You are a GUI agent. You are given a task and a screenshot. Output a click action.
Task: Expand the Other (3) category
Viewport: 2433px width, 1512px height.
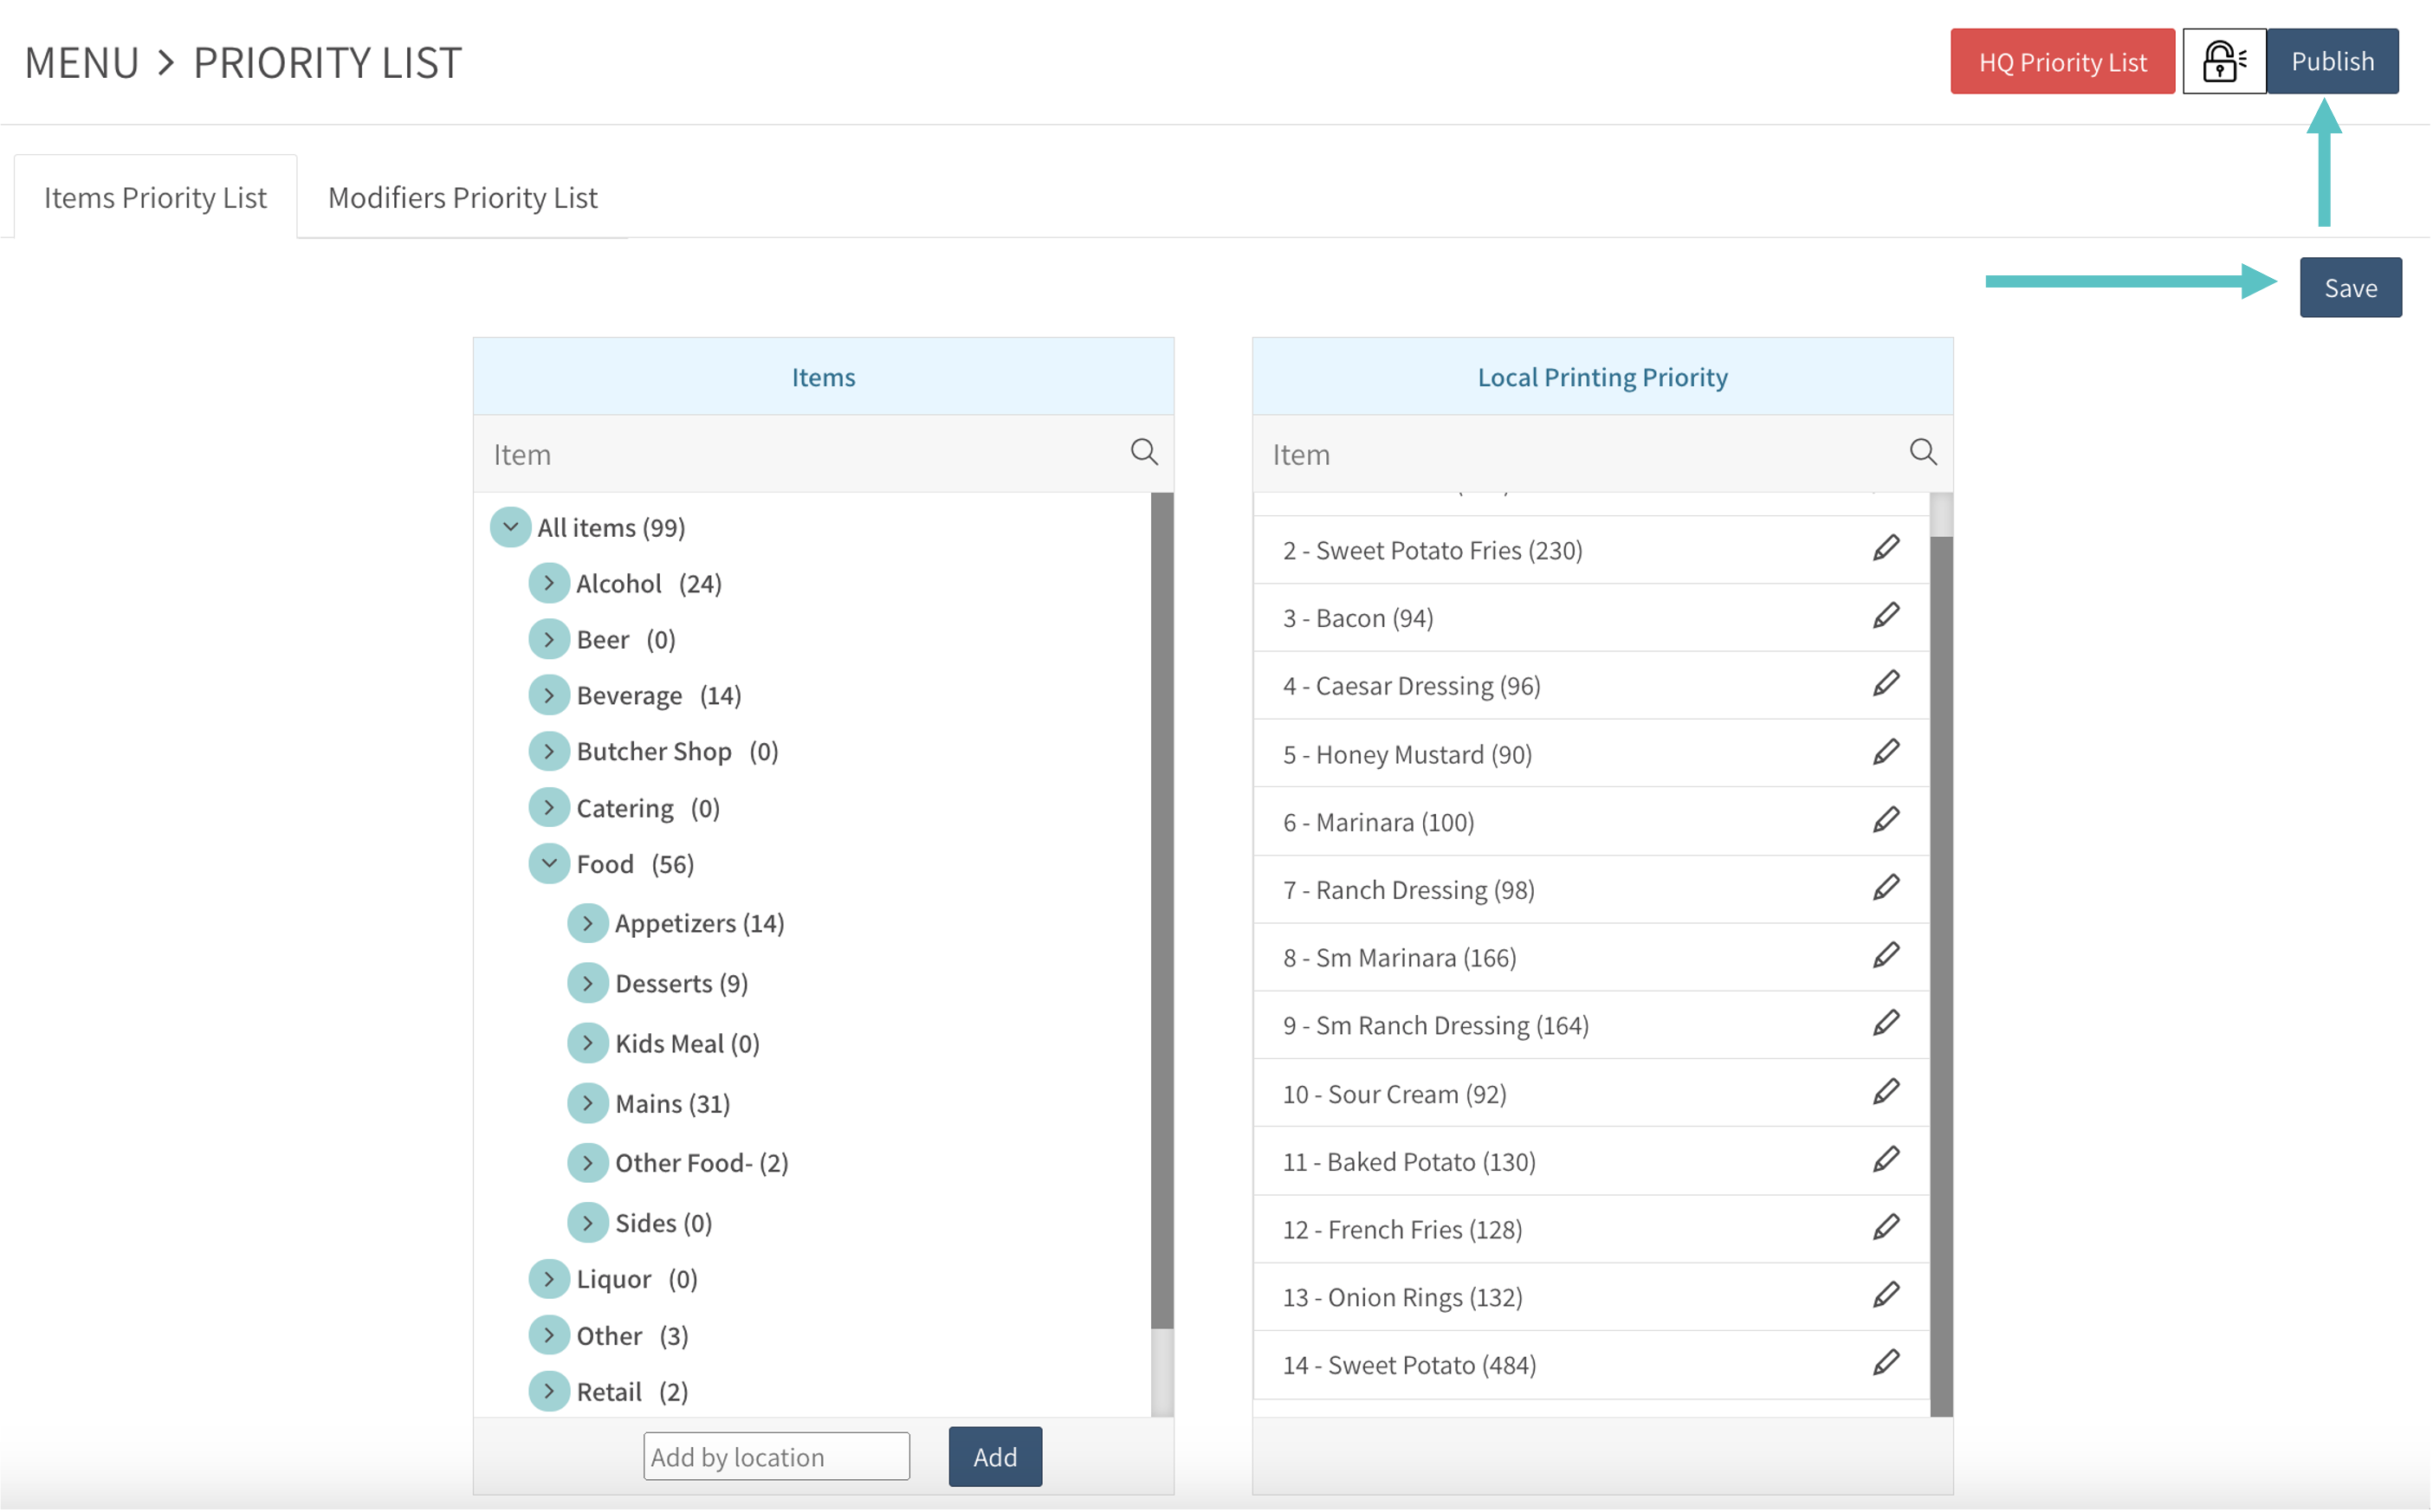[549, 1336]
